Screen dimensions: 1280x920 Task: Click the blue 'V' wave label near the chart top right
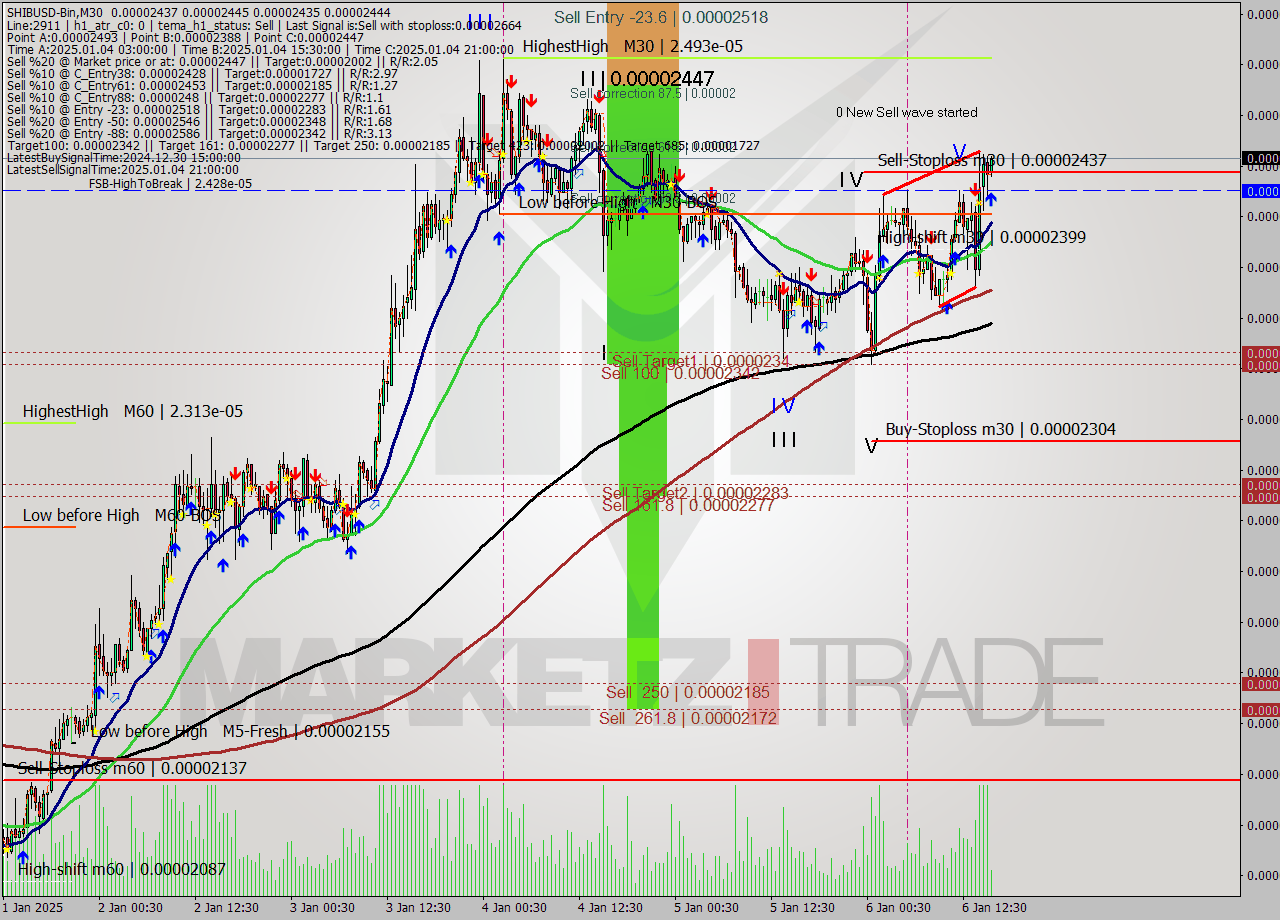click(x=959, y=152)
